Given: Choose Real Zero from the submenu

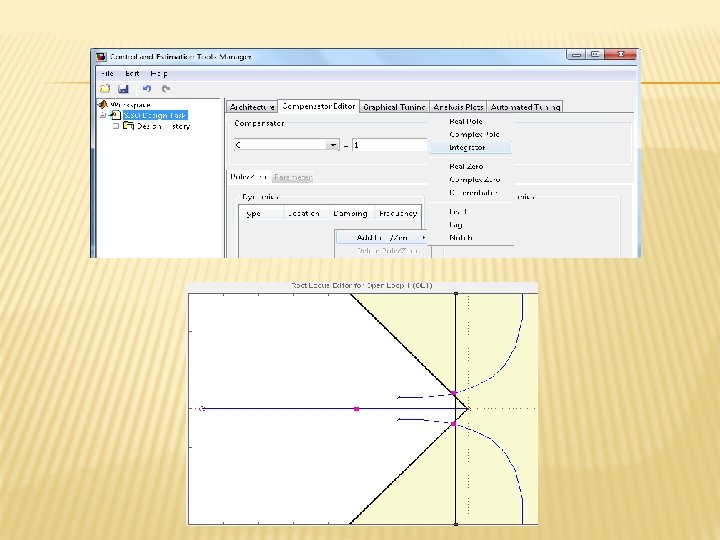Looking at the screenshot, I should [x=466, y=166].
